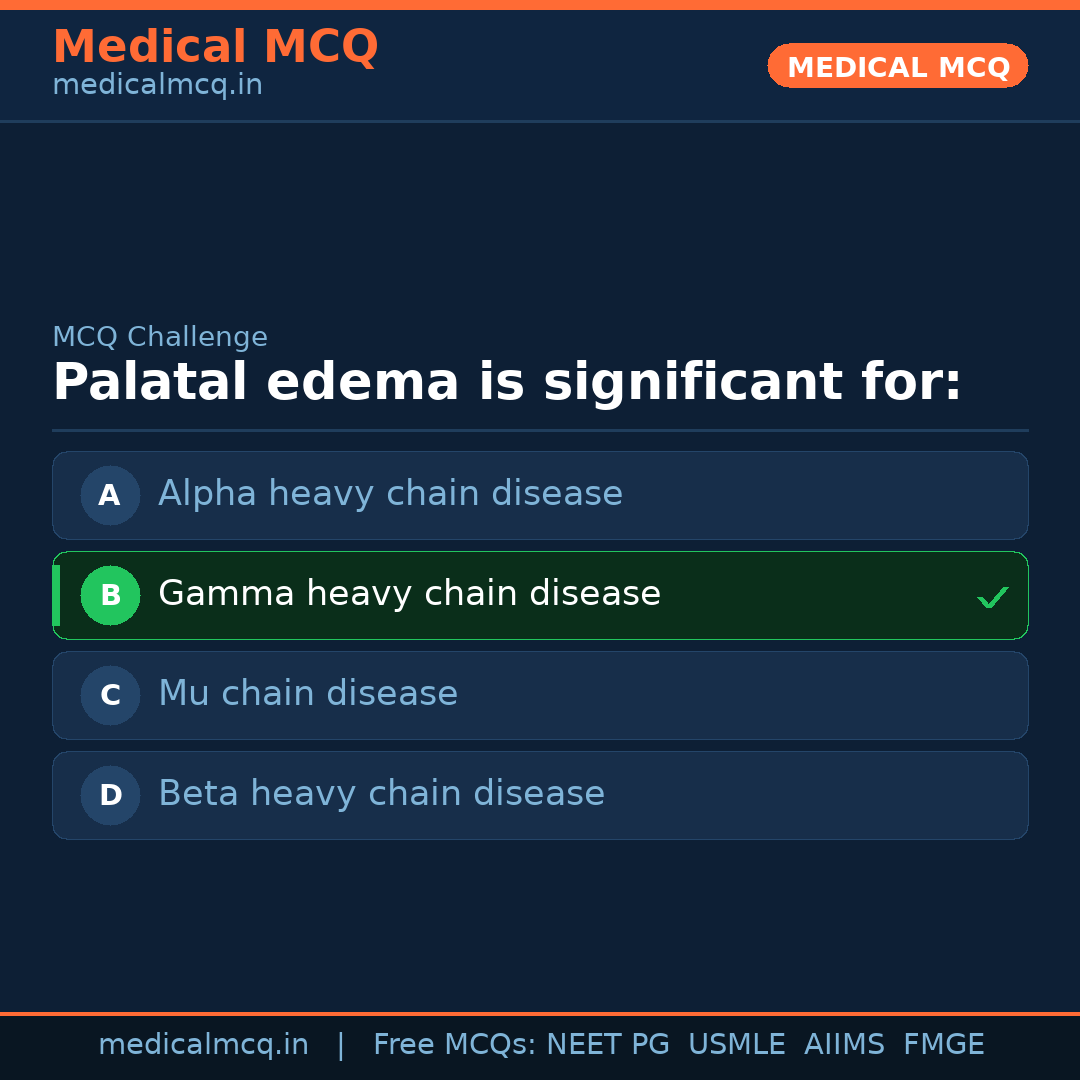Select answer text Alpha heavy chain disease
The height and width of the screenshot is (1080, 1080).
390,494
